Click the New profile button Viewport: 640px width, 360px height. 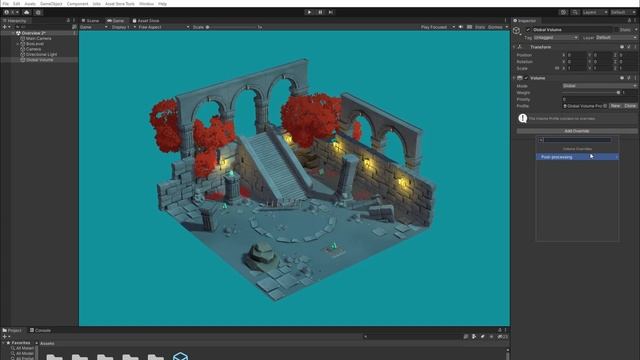tap(615, 106)
